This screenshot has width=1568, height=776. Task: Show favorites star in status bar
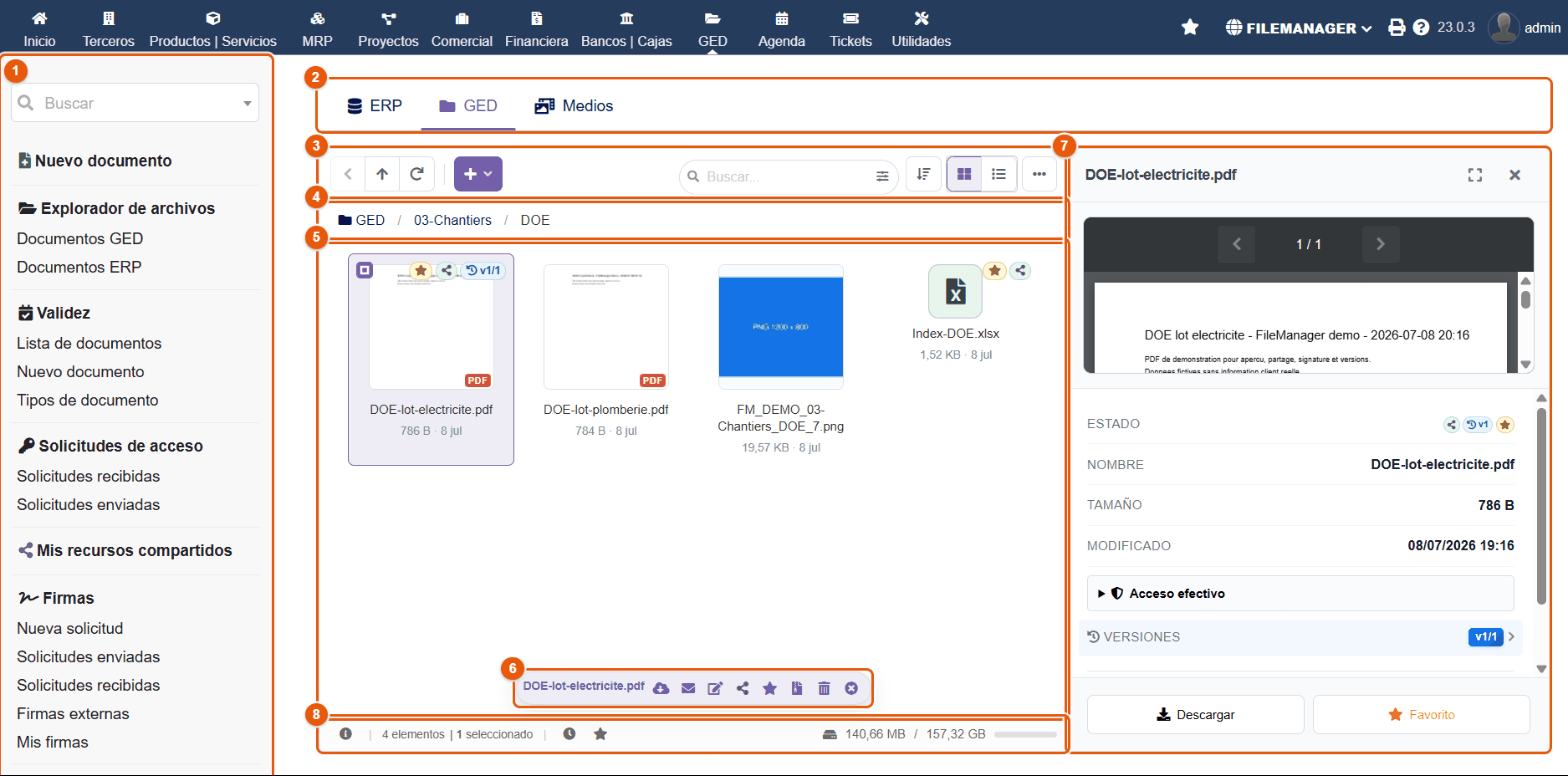click(x=600, y=733)
